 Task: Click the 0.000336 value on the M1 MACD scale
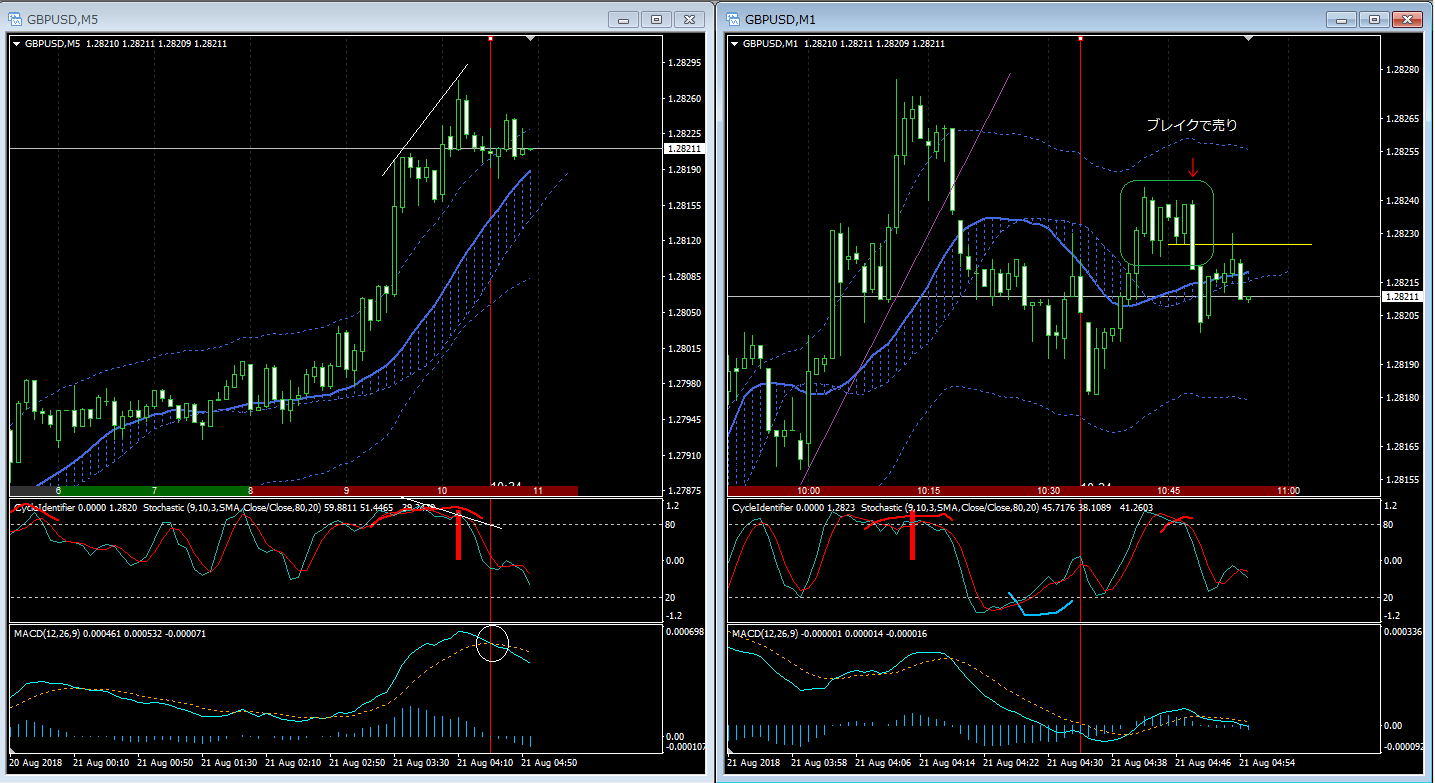tap(1405, 631)
